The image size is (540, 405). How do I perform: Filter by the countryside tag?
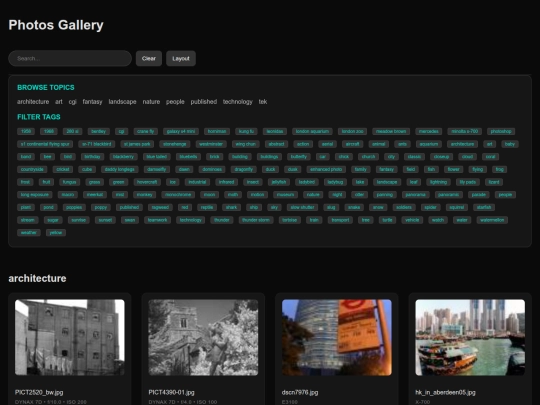coord(32,169)
